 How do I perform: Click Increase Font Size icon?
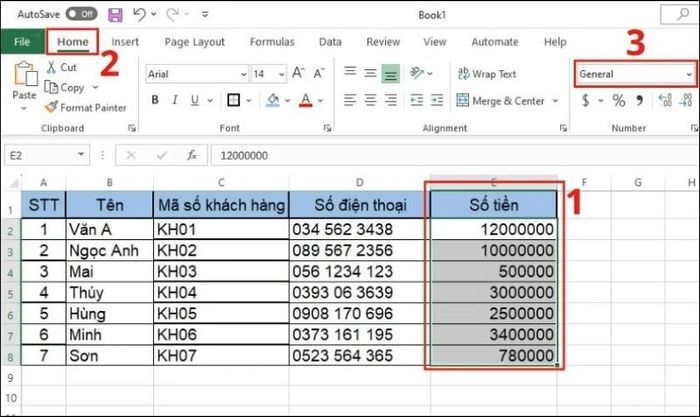point(298,73)
